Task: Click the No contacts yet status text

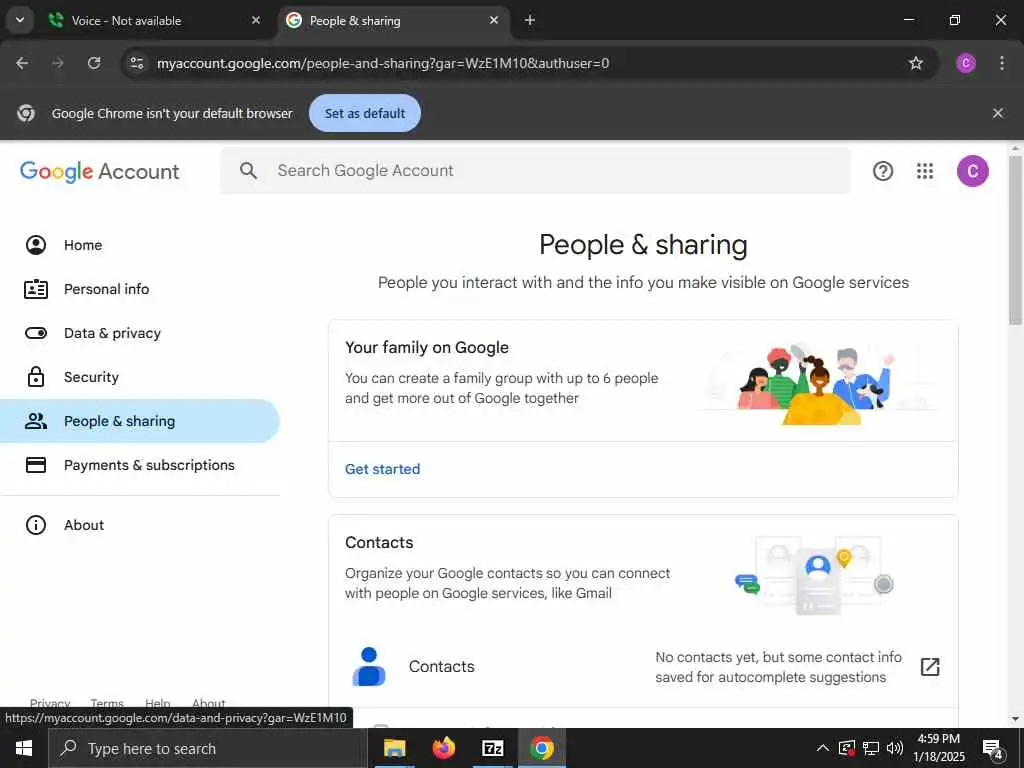Action: point(778,667)
